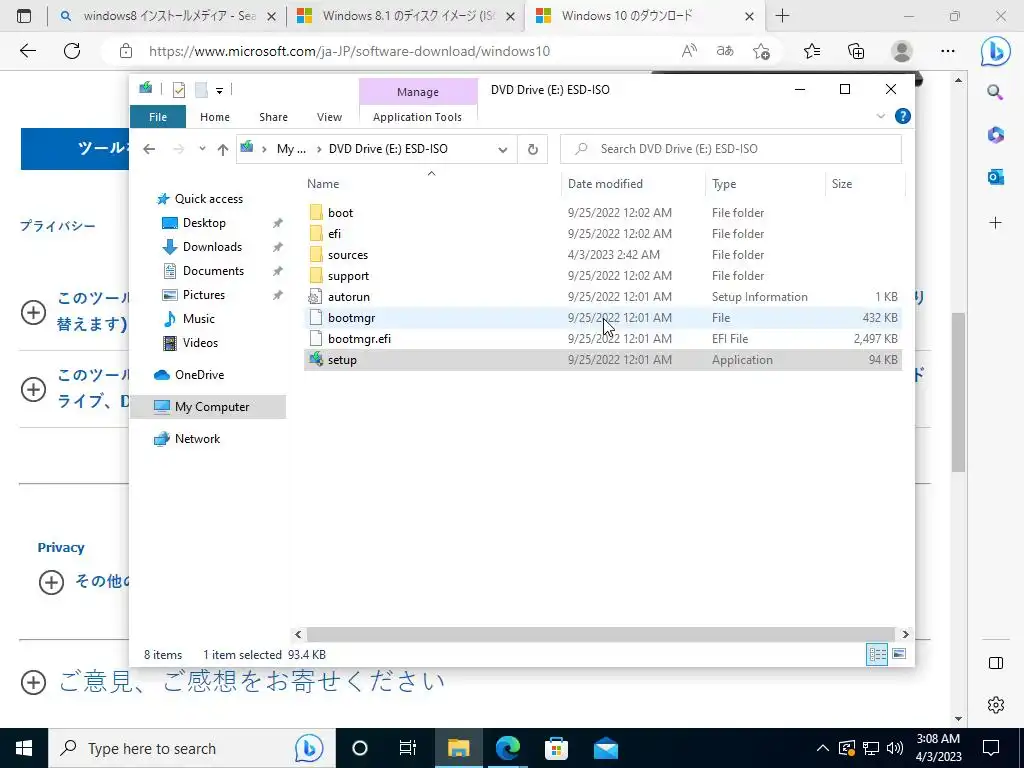1024x768 pixels.
Task: Switch to the View ribbon tab
Action: [329, 117]
